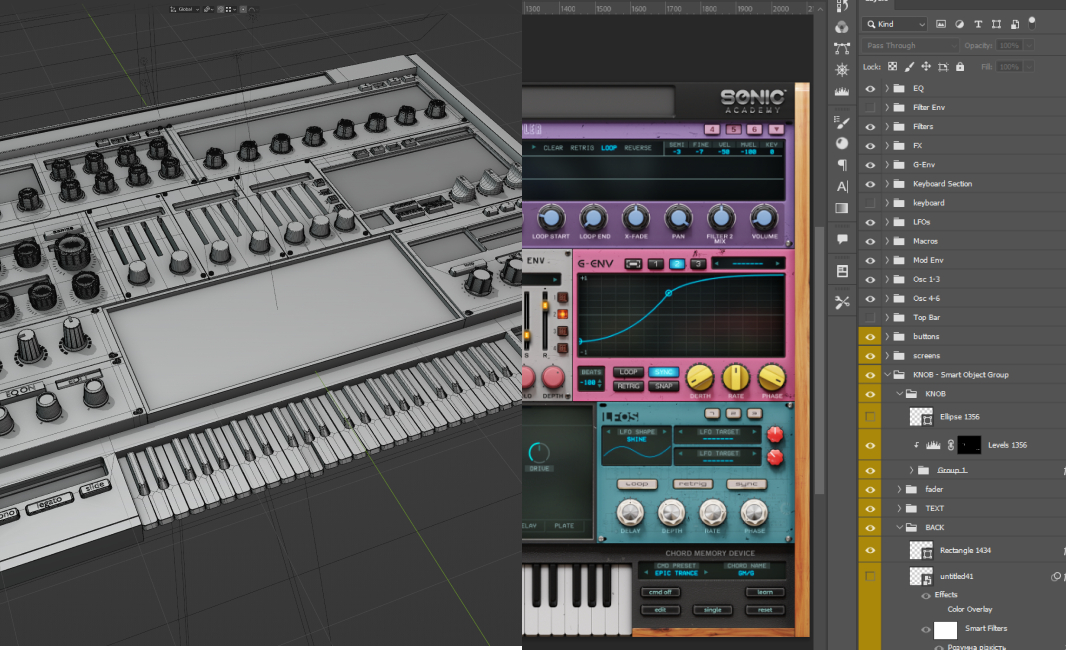1066x650 pixels.
Task: Toggle visibility of Ellipse 1356 layer
Action: point(870,416)
